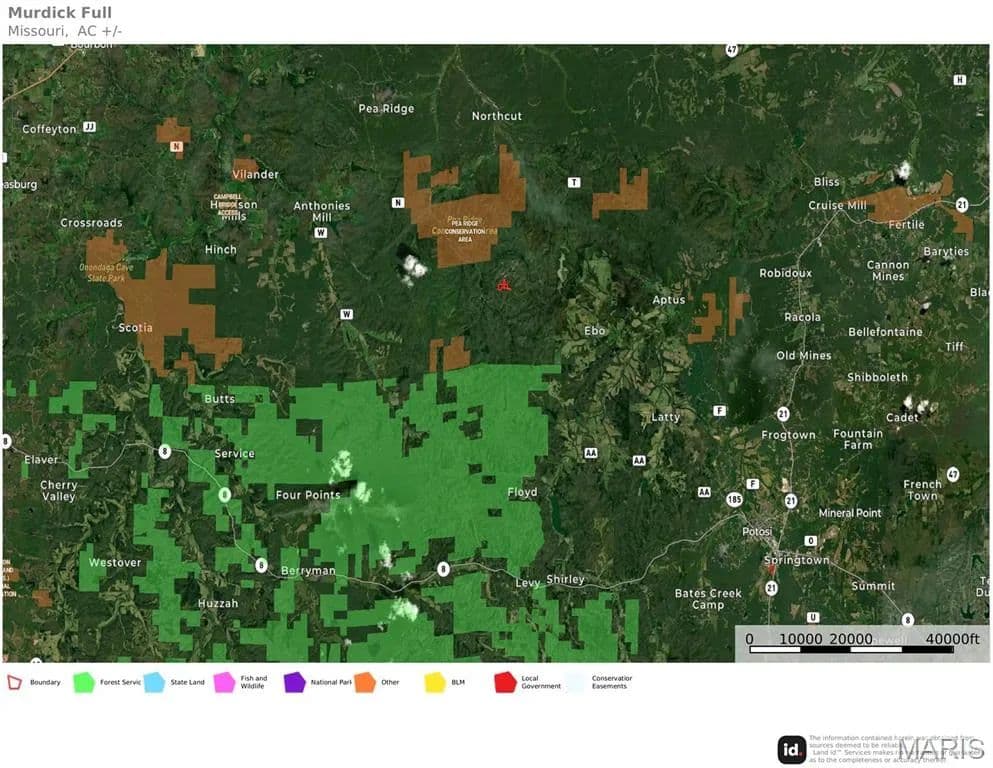Viewport: 993px width, 768px height.
Task: Click the red property marker on map
Action: [x=505, y=285]
